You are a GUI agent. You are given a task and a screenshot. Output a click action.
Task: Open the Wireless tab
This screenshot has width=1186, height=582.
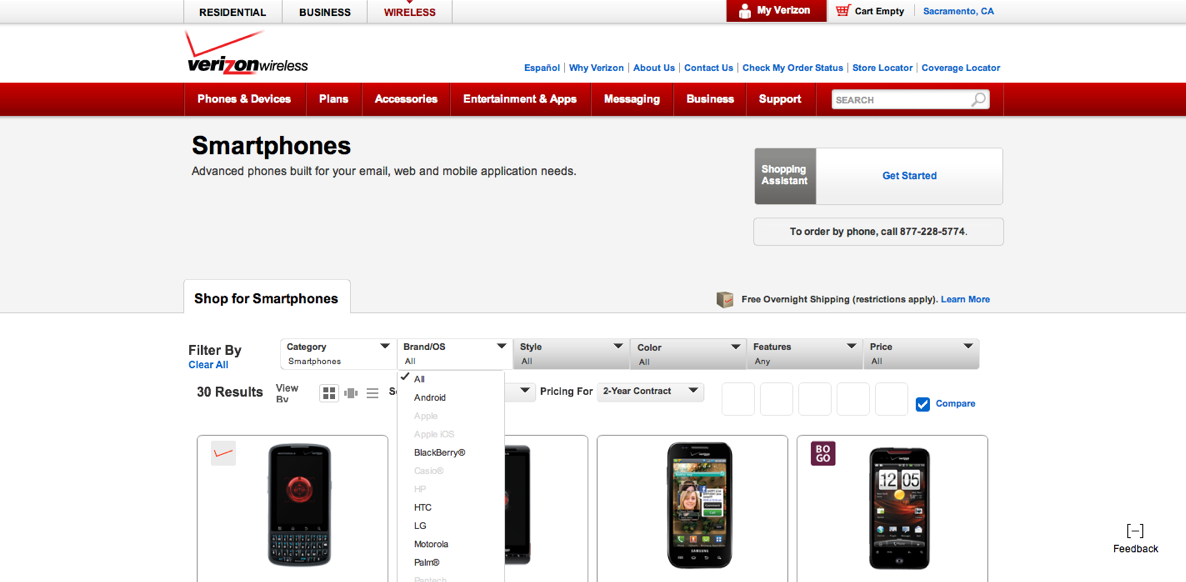pos(409,12)
